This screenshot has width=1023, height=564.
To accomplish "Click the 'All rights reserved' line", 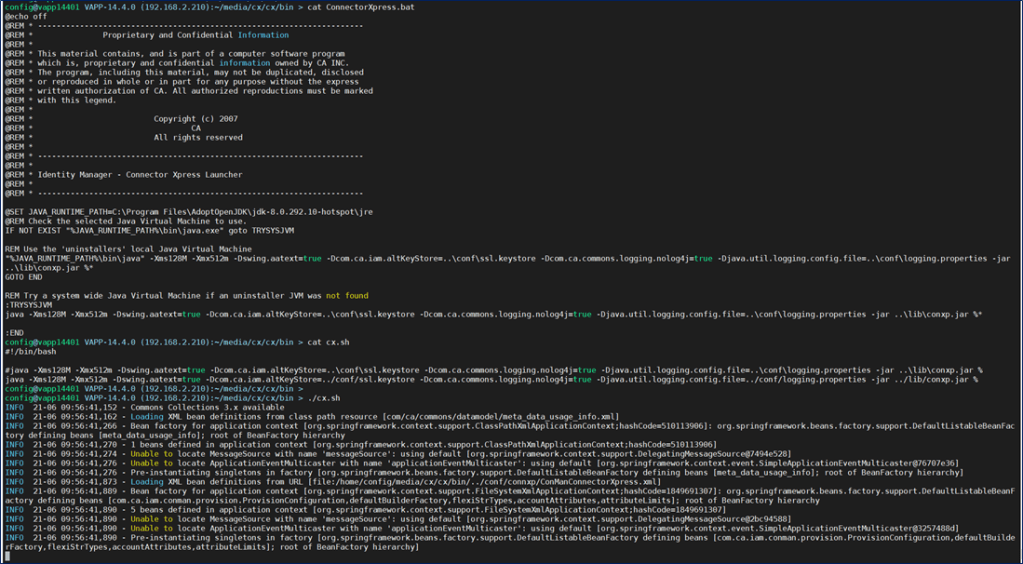I will [197, 137].
